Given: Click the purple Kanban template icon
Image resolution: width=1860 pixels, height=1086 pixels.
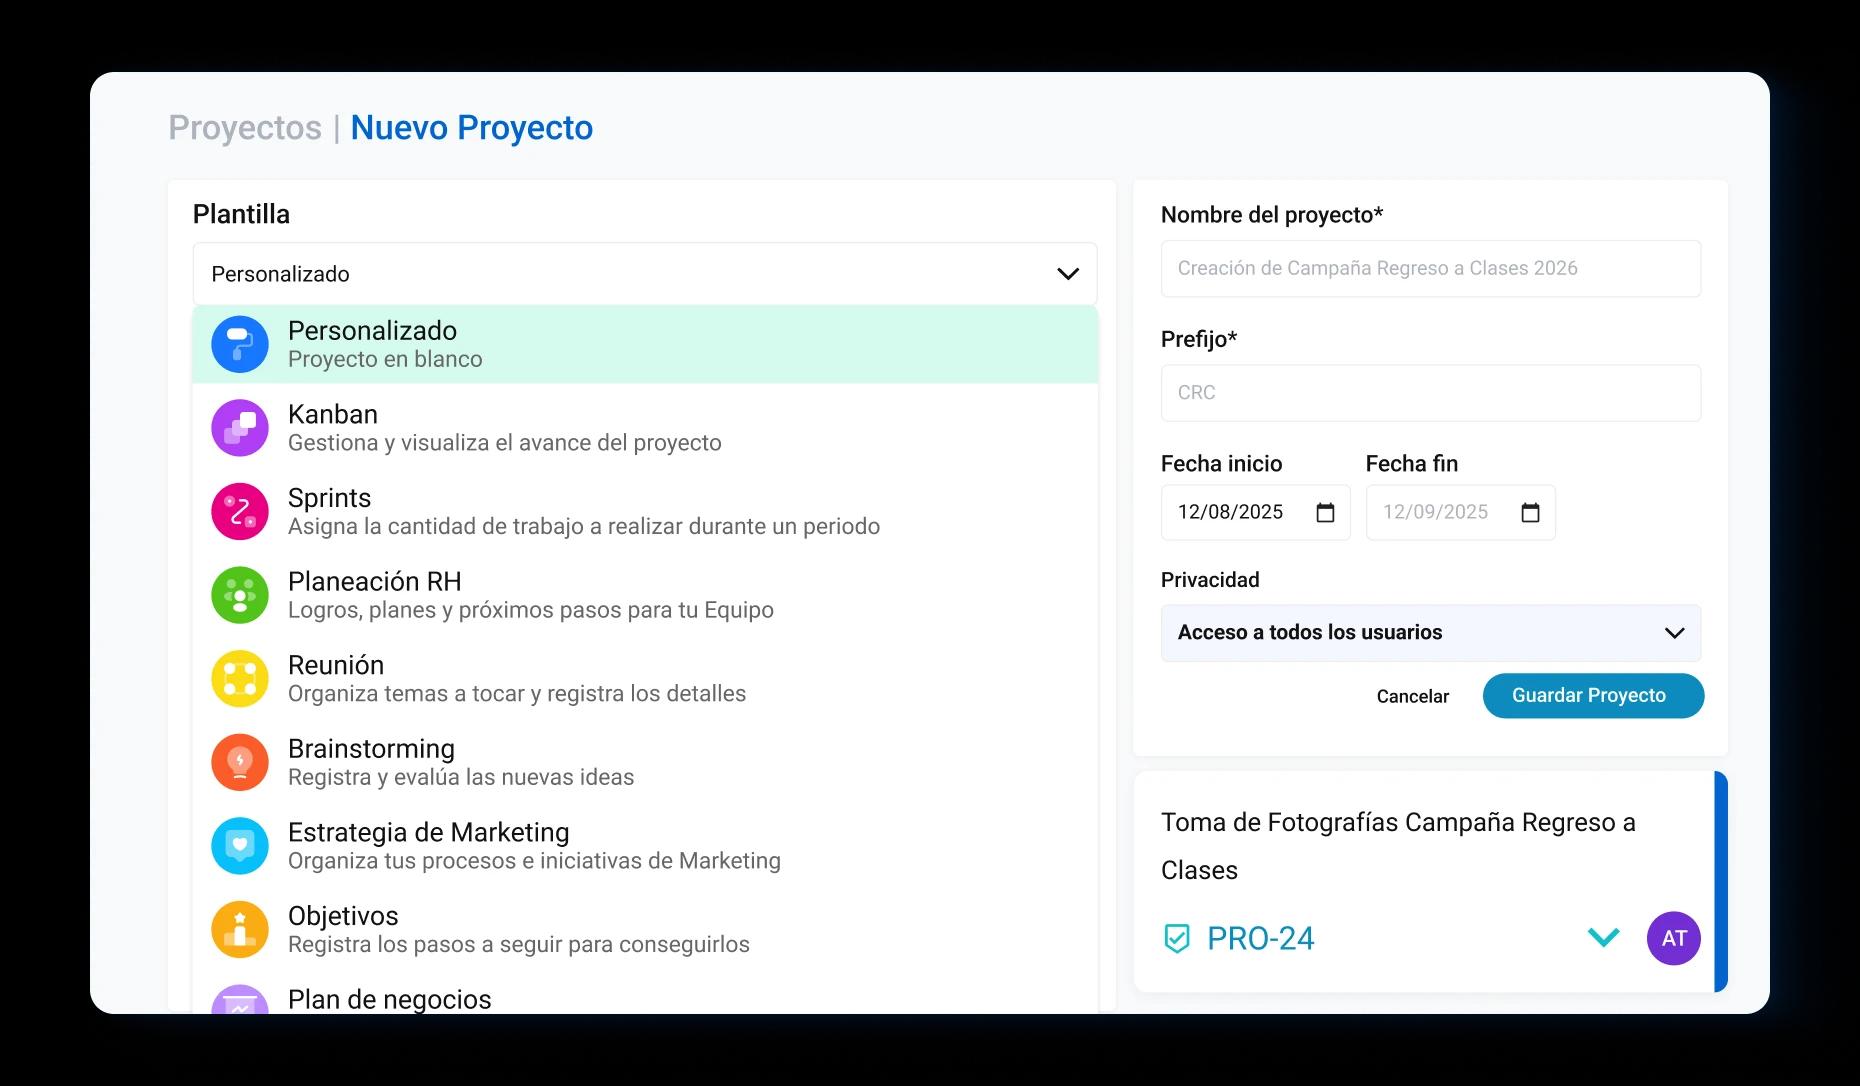Looking at the screenshot, I should (x=240, y=428).
